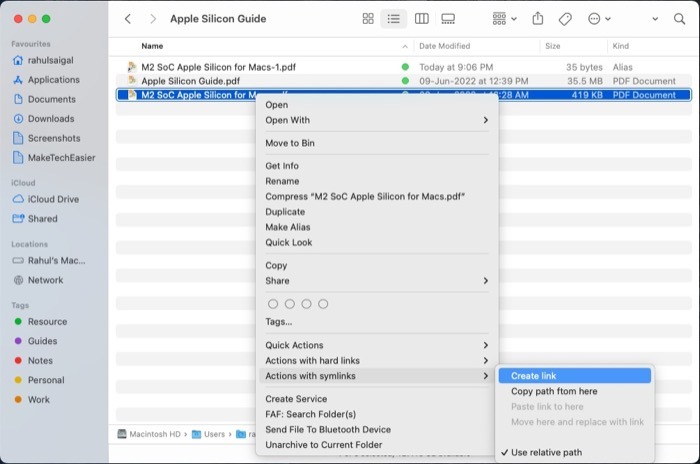
Task: Expand the Share submenu
Action: coord(377,280)
